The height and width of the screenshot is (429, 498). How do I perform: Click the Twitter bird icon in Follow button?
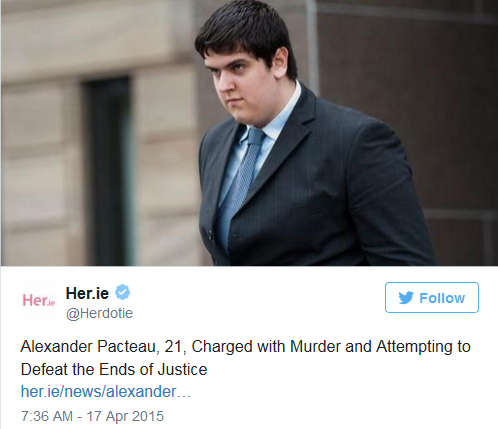tap(406, 298)
